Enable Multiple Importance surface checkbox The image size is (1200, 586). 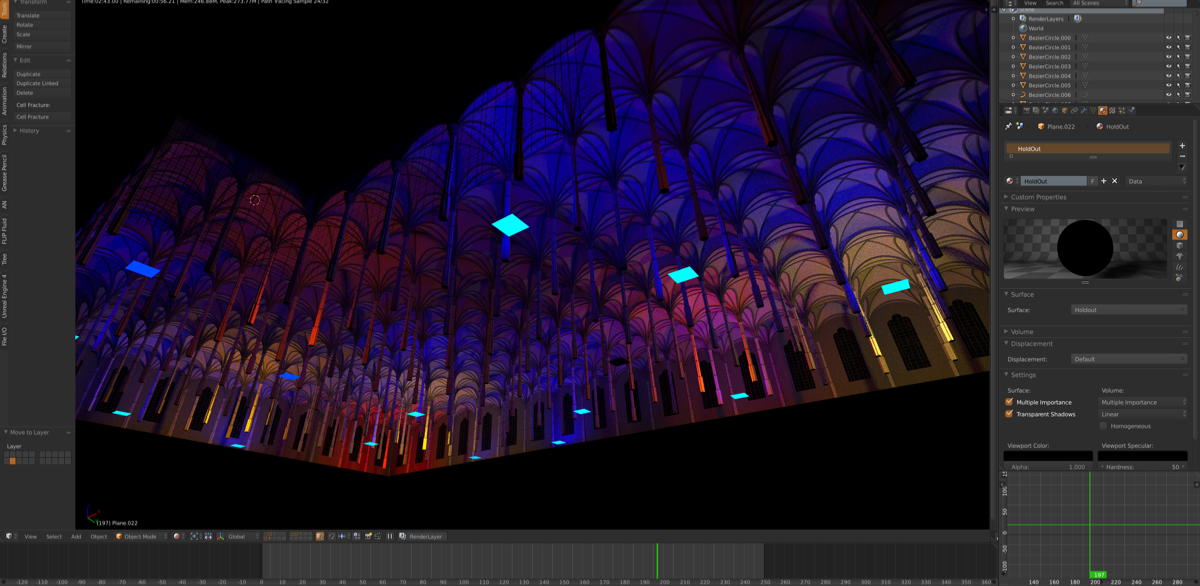1009,402
